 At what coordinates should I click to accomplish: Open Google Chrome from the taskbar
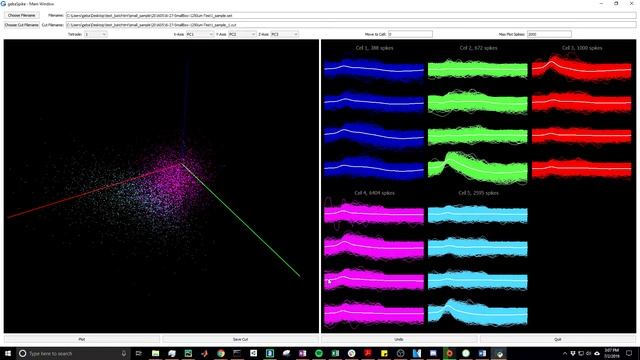click(221, 353)
